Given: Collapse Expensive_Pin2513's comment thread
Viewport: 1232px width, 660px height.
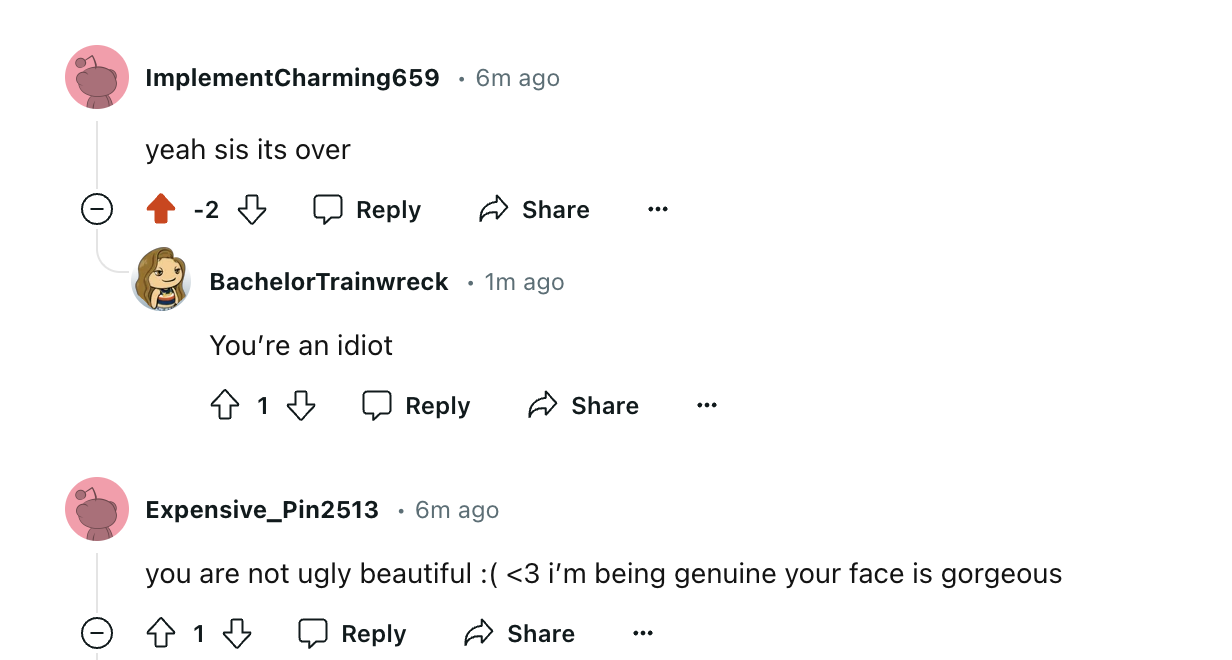Looking at the screenshot, I should [97, 633].
